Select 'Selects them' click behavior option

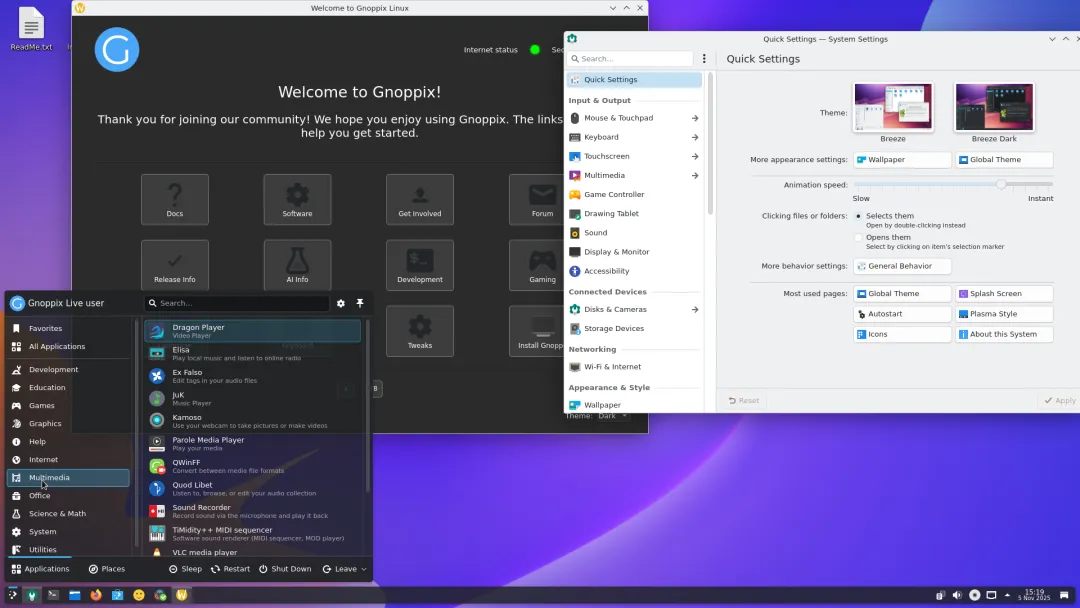[x=858, y=216]
